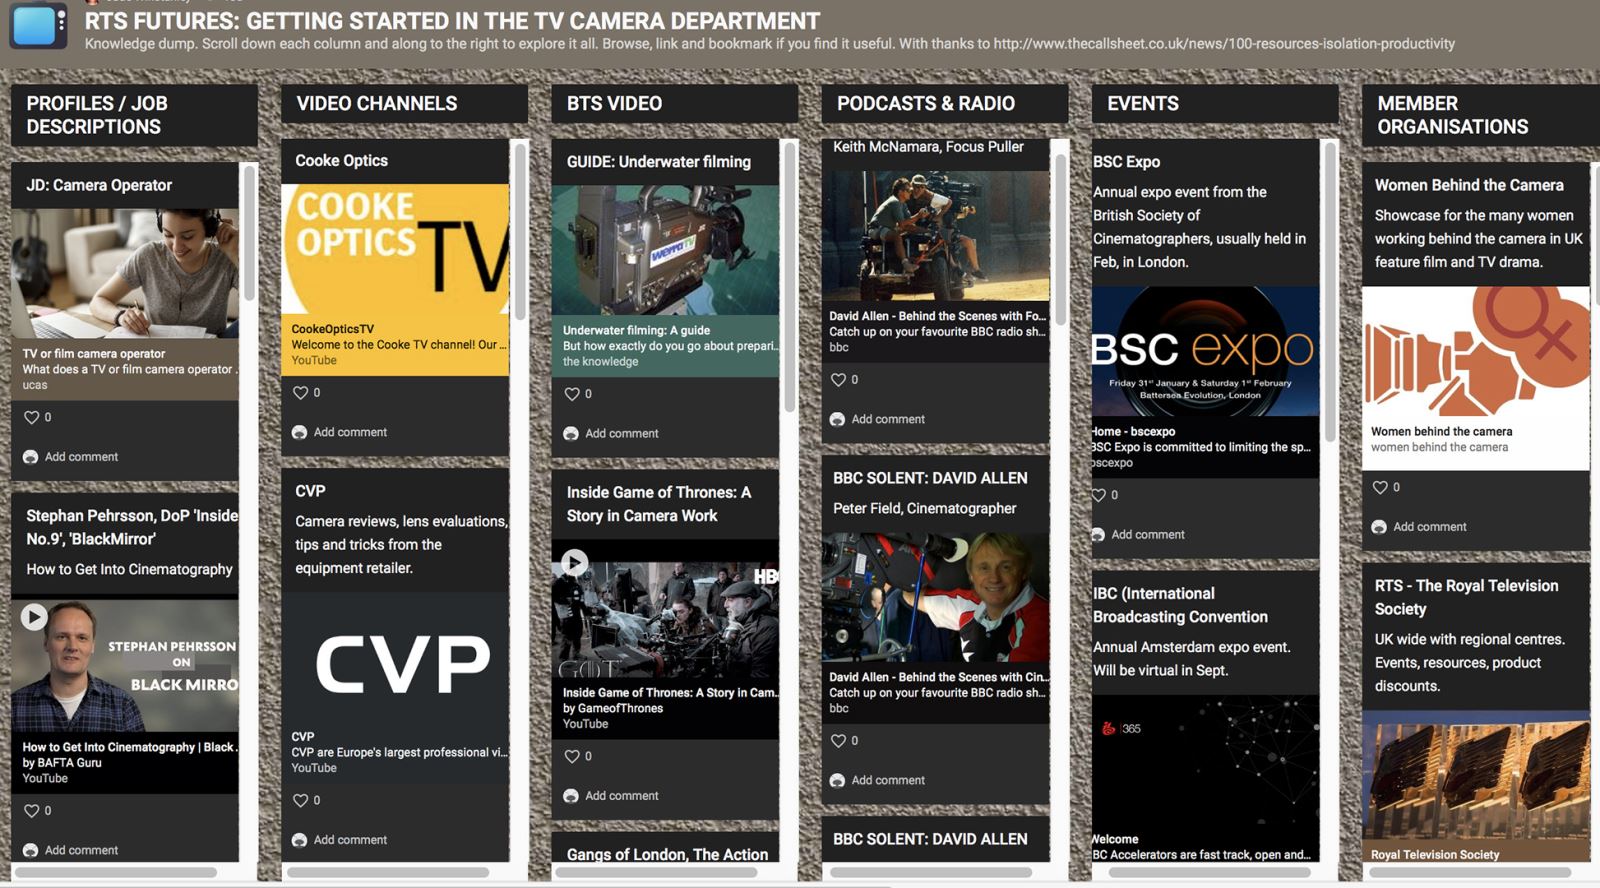Play the How to Get Into Cinematography video
Screen dimensions: 1600x888
tap(34, 617)
